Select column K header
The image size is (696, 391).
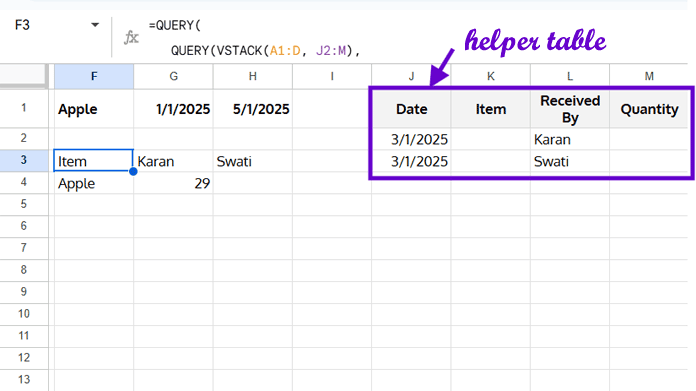490,76
